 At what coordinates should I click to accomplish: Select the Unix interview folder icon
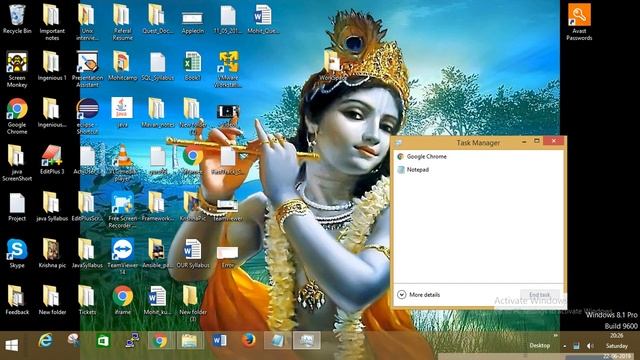[x=87, y=22]
